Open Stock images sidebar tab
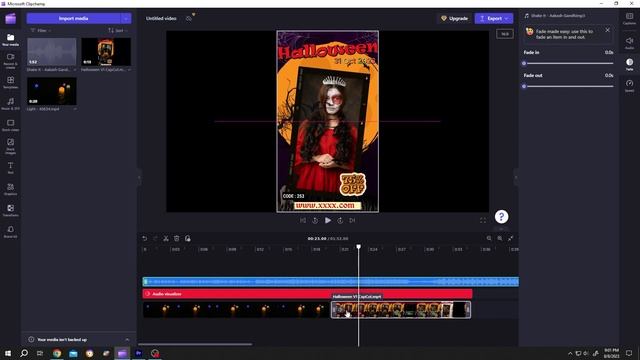 11,146
